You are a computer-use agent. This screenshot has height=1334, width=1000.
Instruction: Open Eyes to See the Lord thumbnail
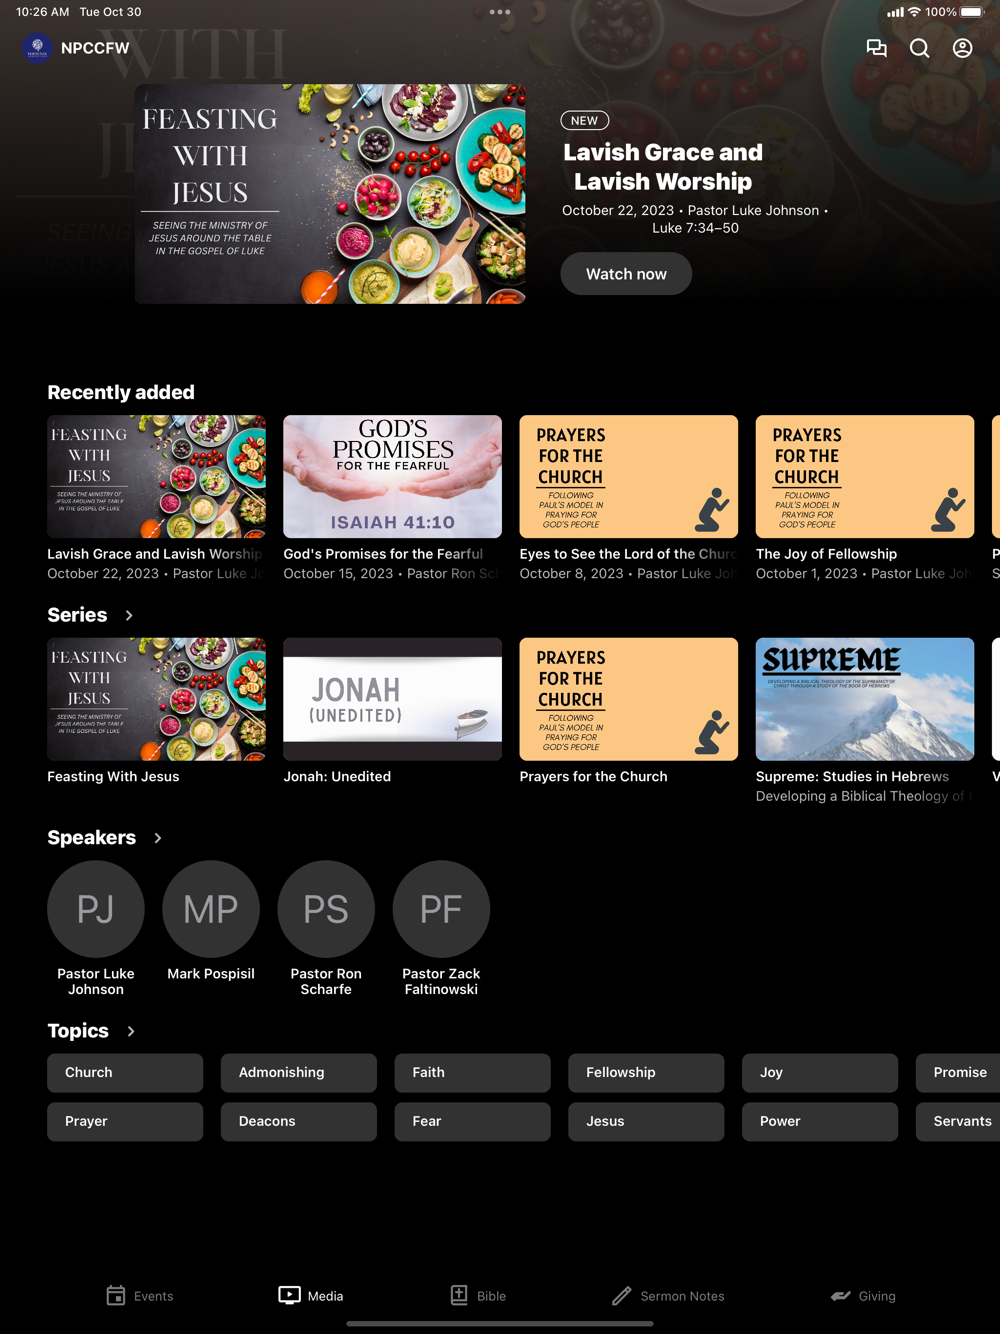(629, 477)
